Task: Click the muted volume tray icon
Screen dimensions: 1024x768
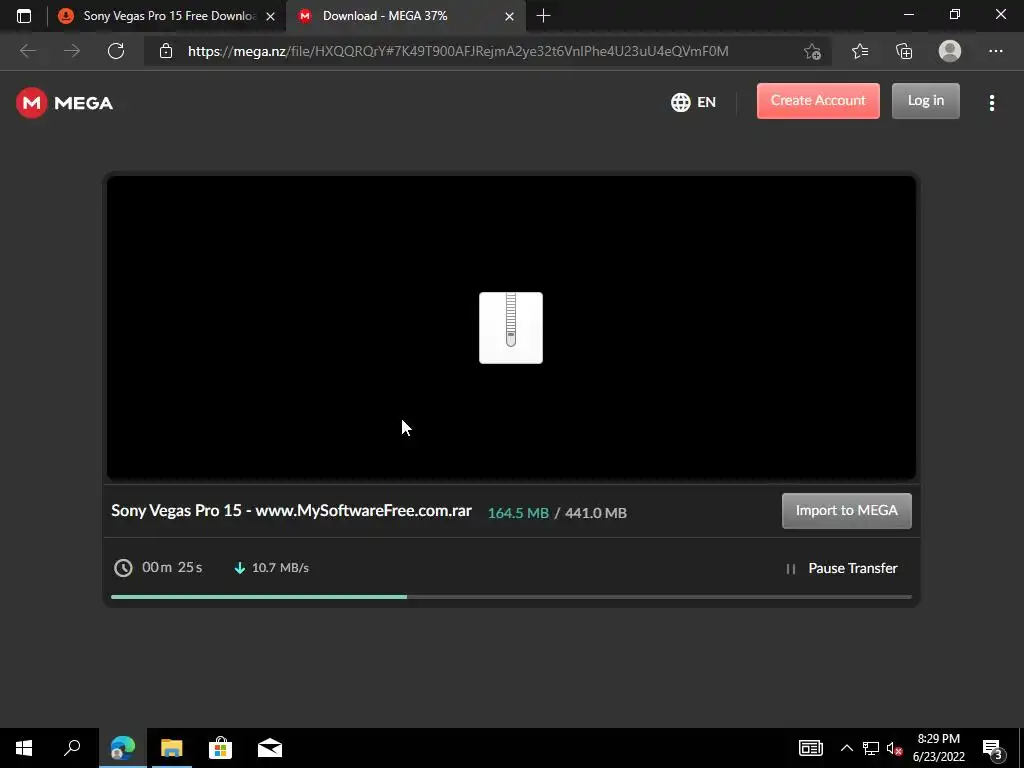Action: coord(894,748)
